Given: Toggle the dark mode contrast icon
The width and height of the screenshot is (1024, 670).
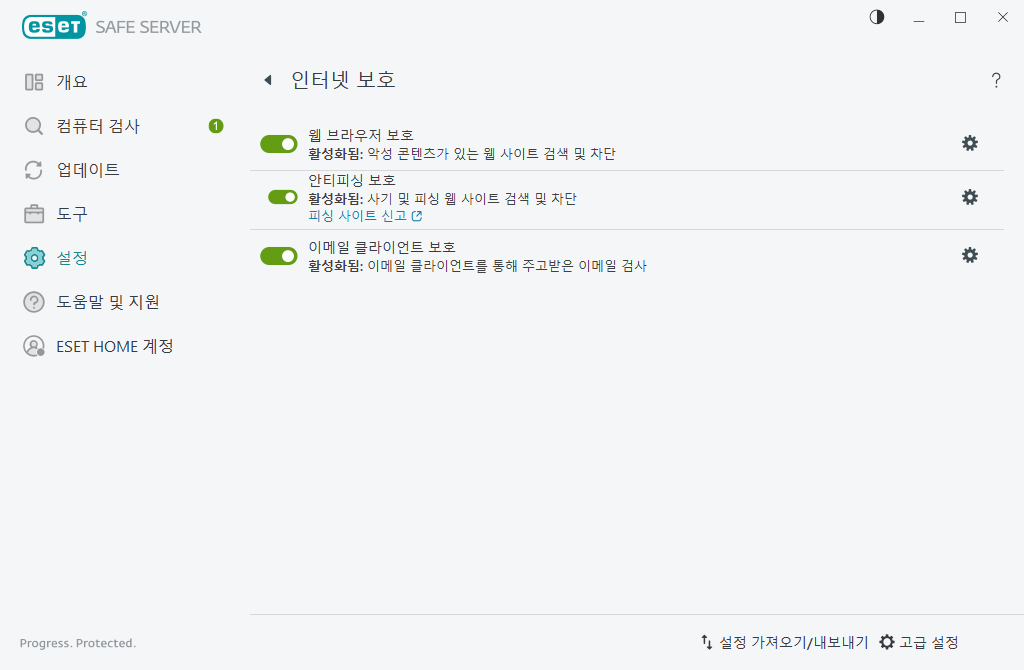Looking at the screenshot, I should coord(876,17).
